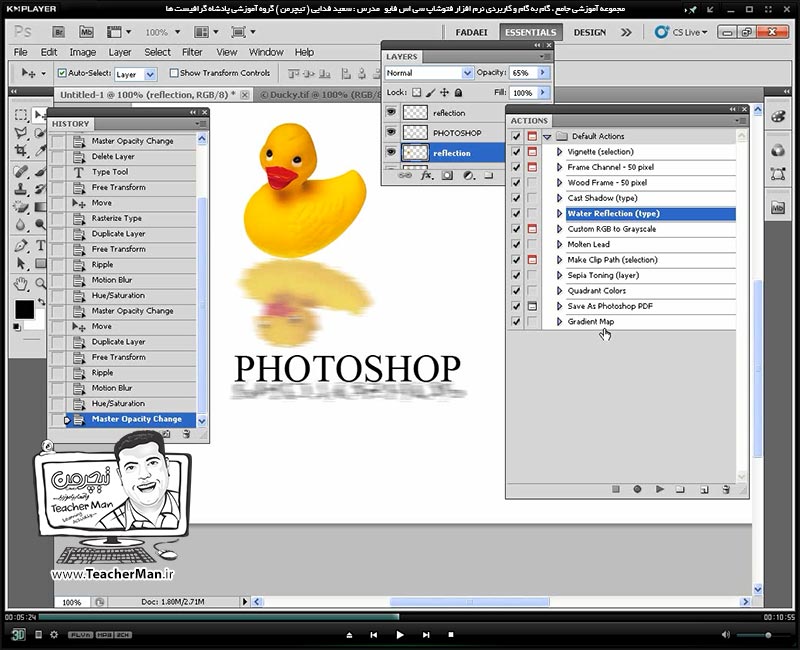Select the Lasso tool
This screenshot has width=800, height=650.
click(x=21, y=133)
